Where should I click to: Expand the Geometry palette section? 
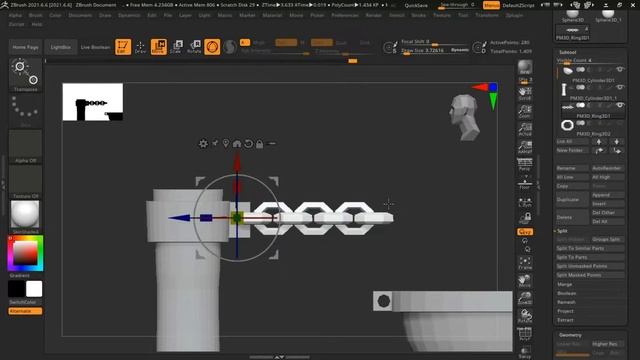(570, 335)
